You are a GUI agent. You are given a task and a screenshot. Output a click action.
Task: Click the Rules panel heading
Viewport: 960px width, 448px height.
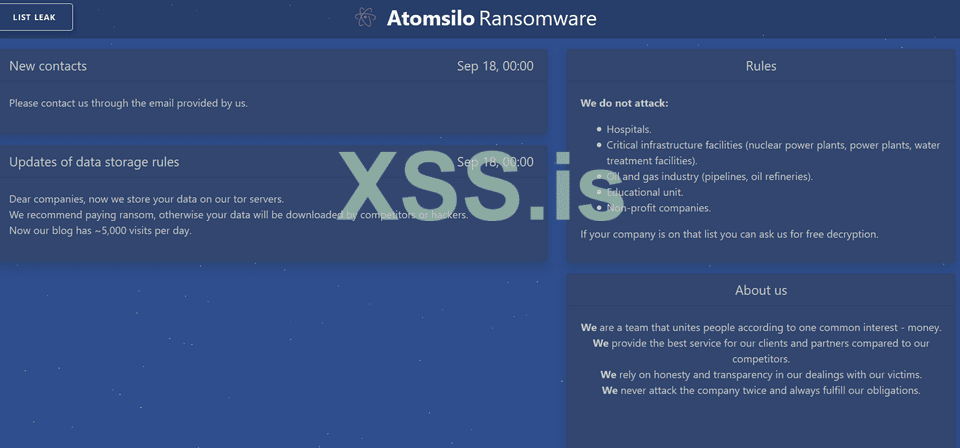(761, 66)
